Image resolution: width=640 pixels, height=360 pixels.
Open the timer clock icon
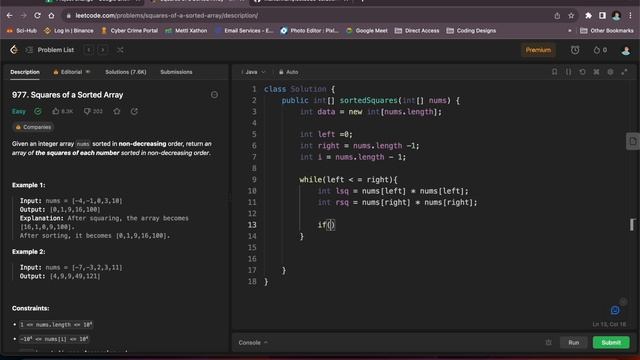click(575, 50)
